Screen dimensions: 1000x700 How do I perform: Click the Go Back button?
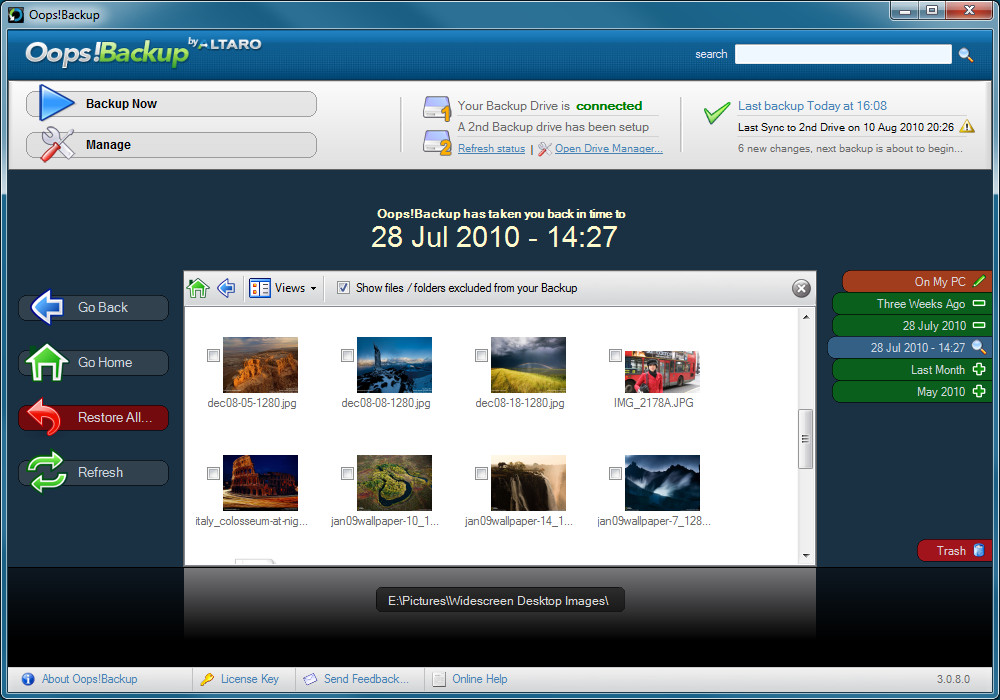(94, 307)
